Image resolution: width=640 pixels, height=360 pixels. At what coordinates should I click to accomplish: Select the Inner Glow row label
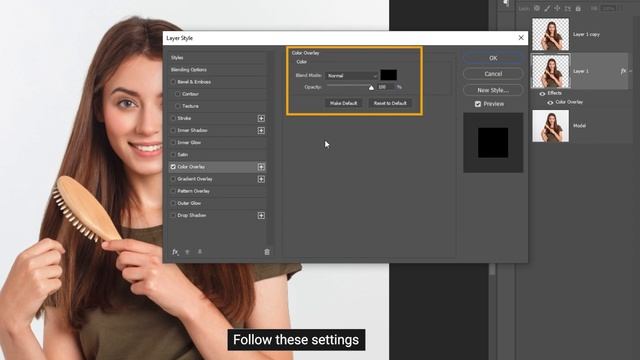point(189,142)
